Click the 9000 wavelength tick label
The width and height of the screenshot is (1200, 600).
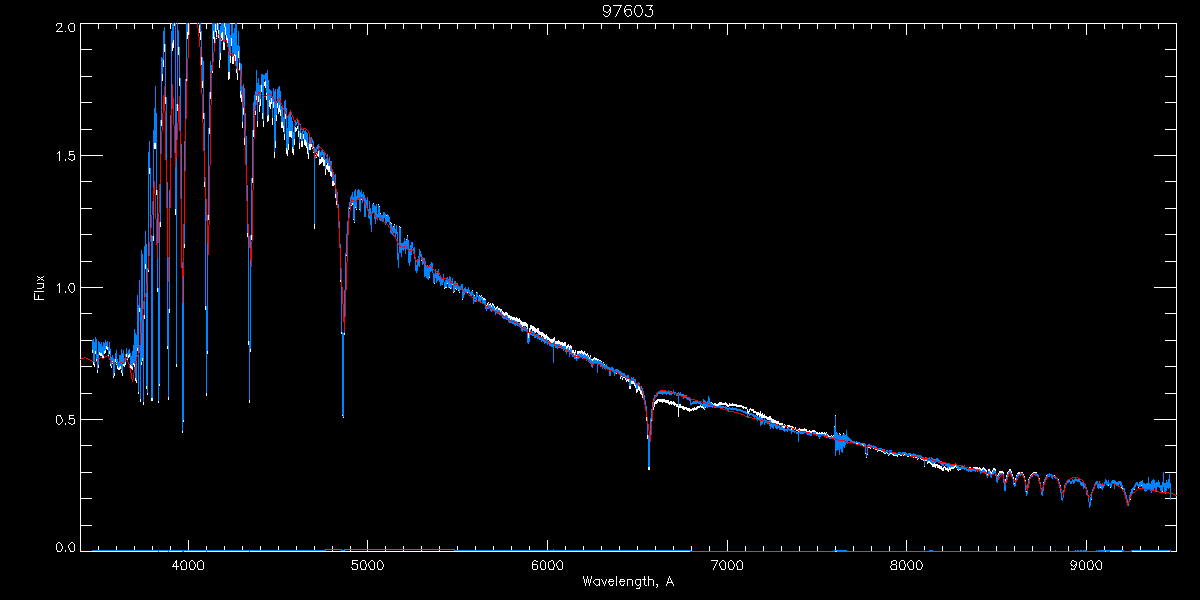(x=1086, y=565)
